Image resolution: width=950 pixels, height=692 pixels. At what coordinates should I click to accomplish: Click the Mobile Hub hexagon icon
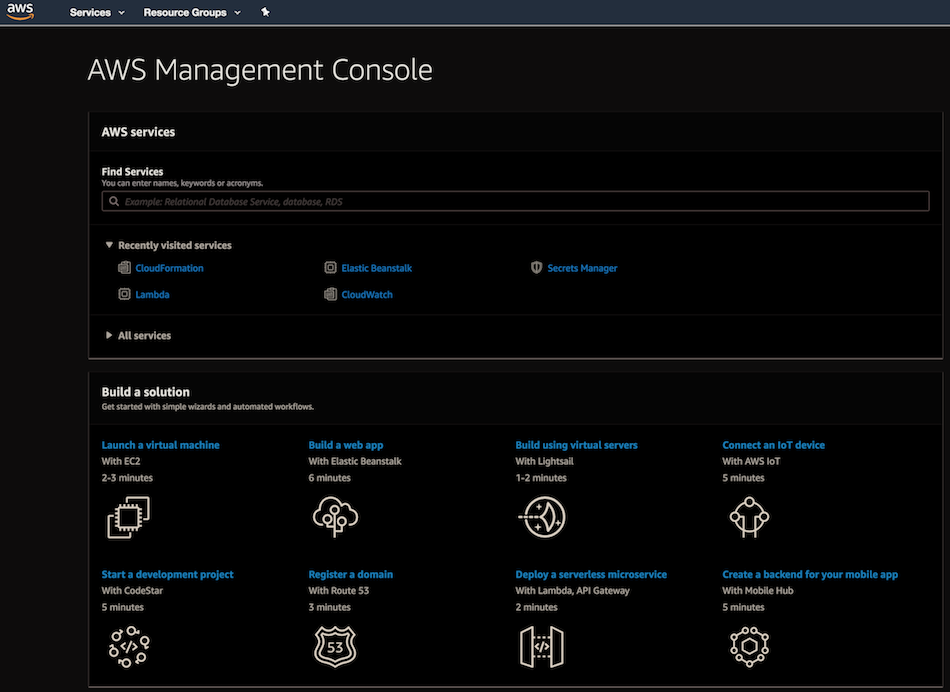click(749, 647)
